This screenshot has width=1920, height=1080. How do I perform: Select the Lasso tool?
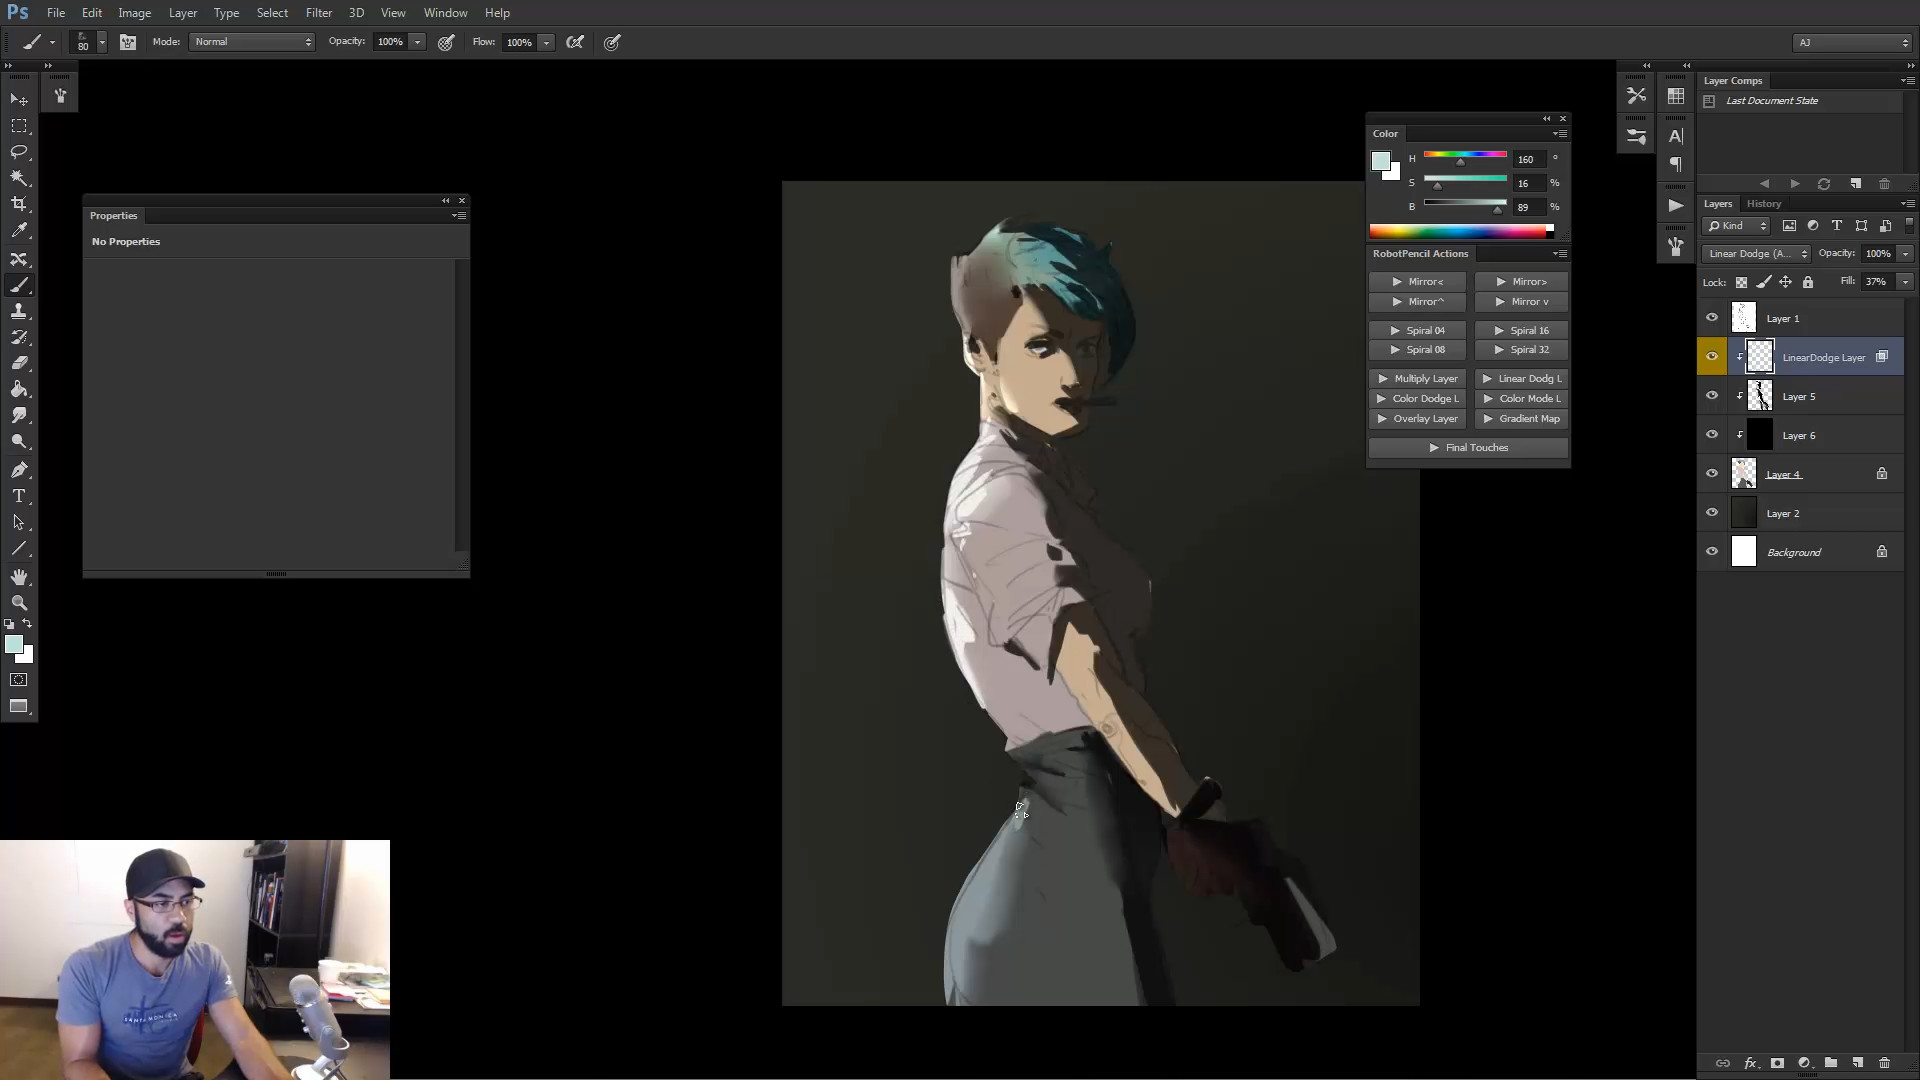pos(19,152)
